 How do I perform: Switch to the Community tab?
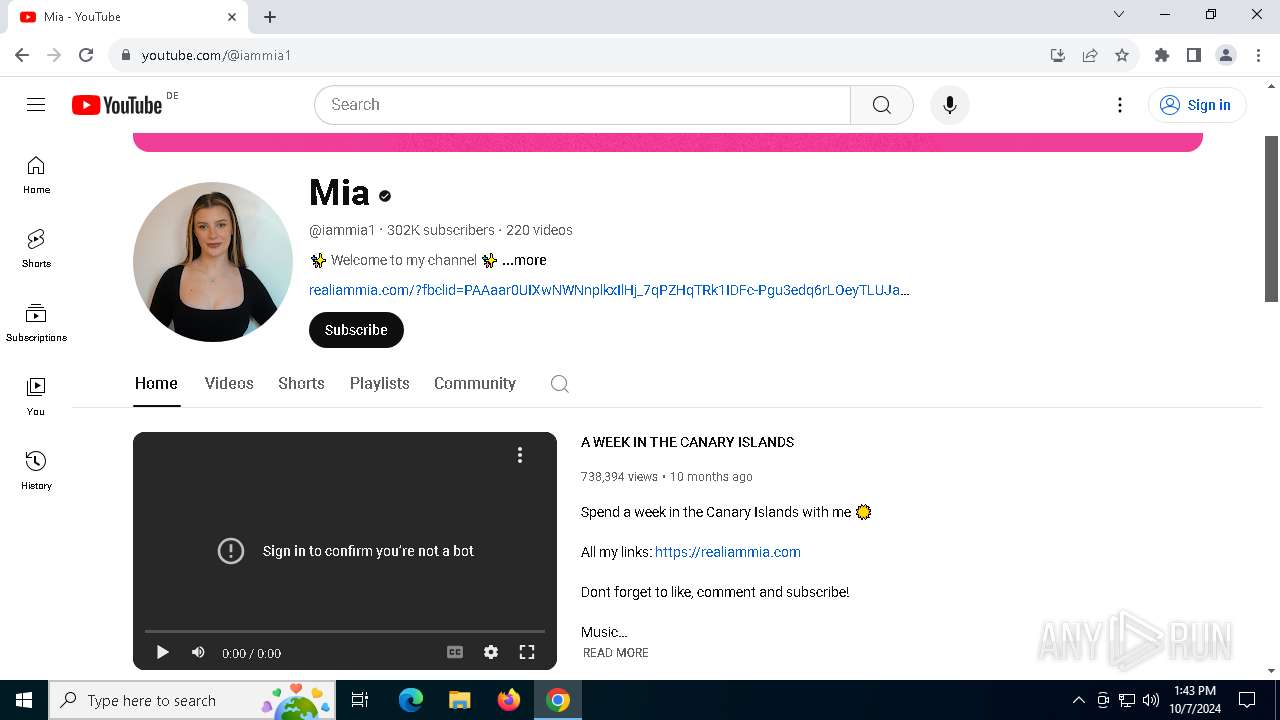pyautogui.click(x=475, y=383)
